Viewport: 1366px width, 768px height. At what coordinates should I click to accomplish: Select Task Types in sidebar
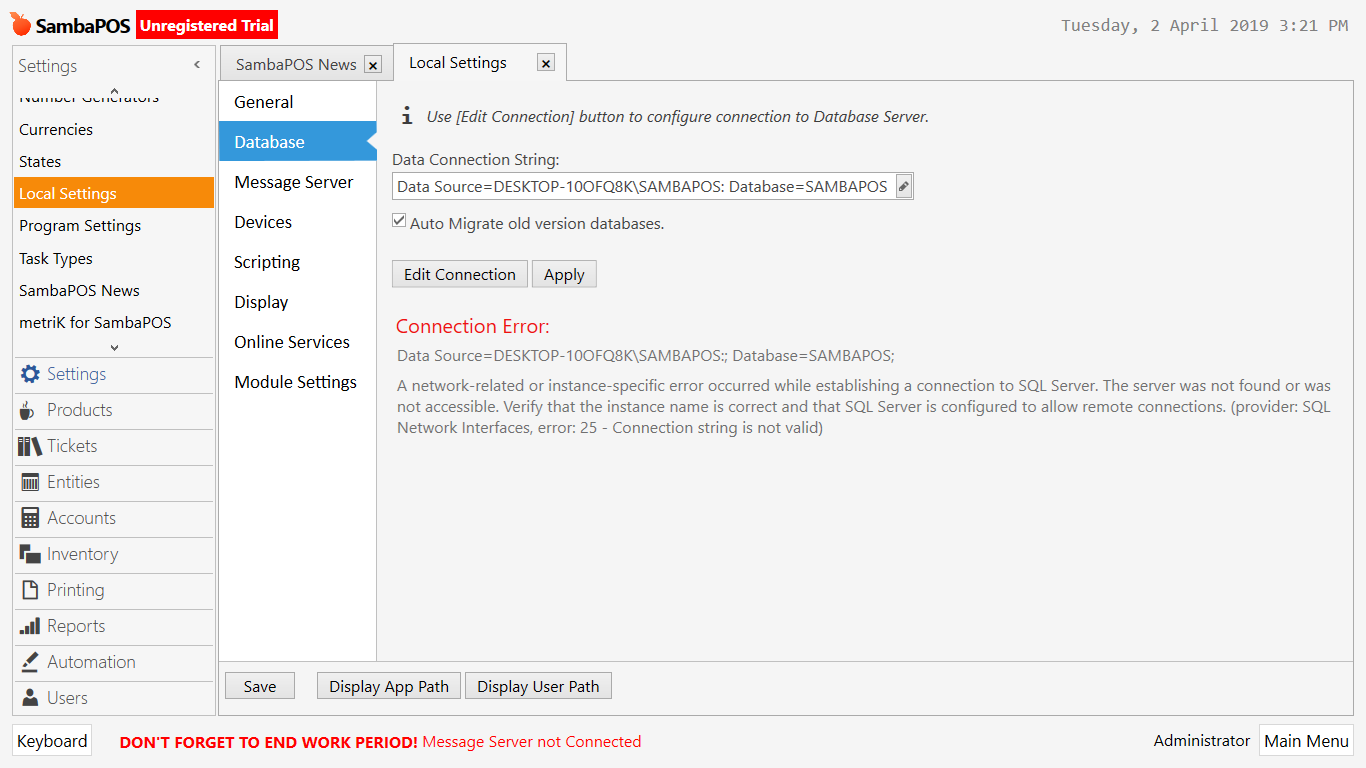pos(114,258)
